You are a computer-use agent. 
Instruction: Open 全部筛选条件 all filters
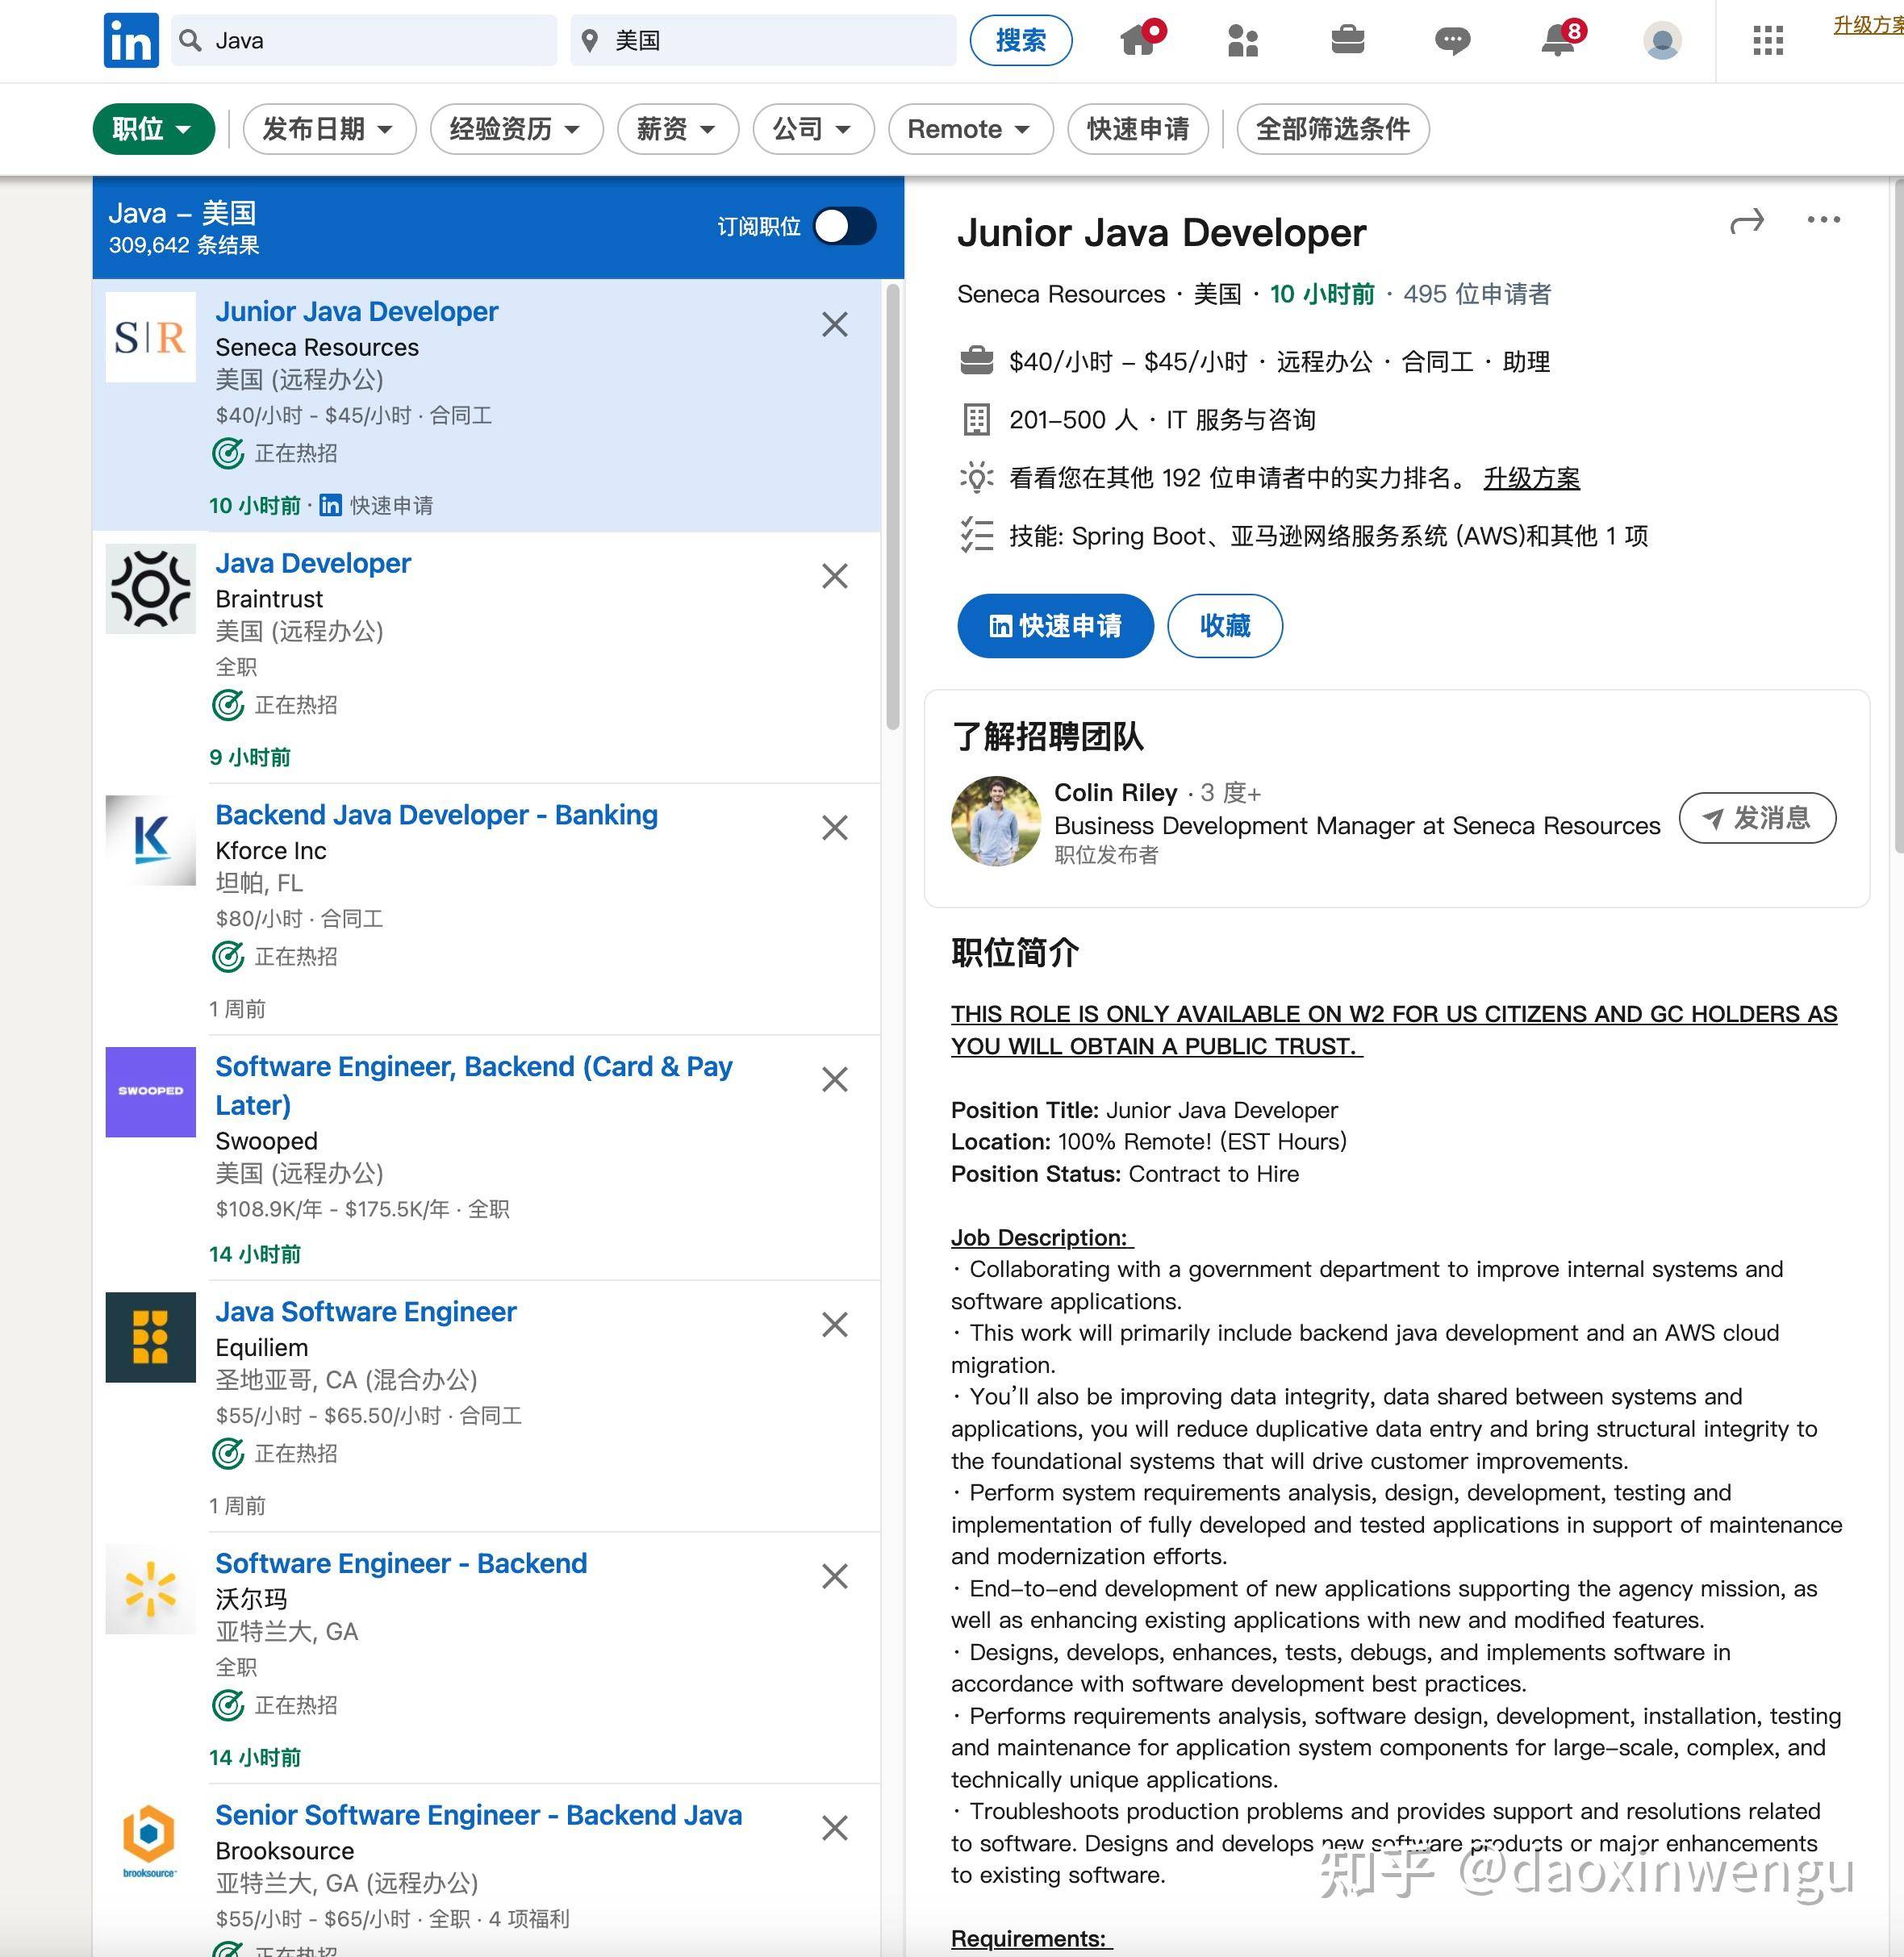[x=1332, y=129]
